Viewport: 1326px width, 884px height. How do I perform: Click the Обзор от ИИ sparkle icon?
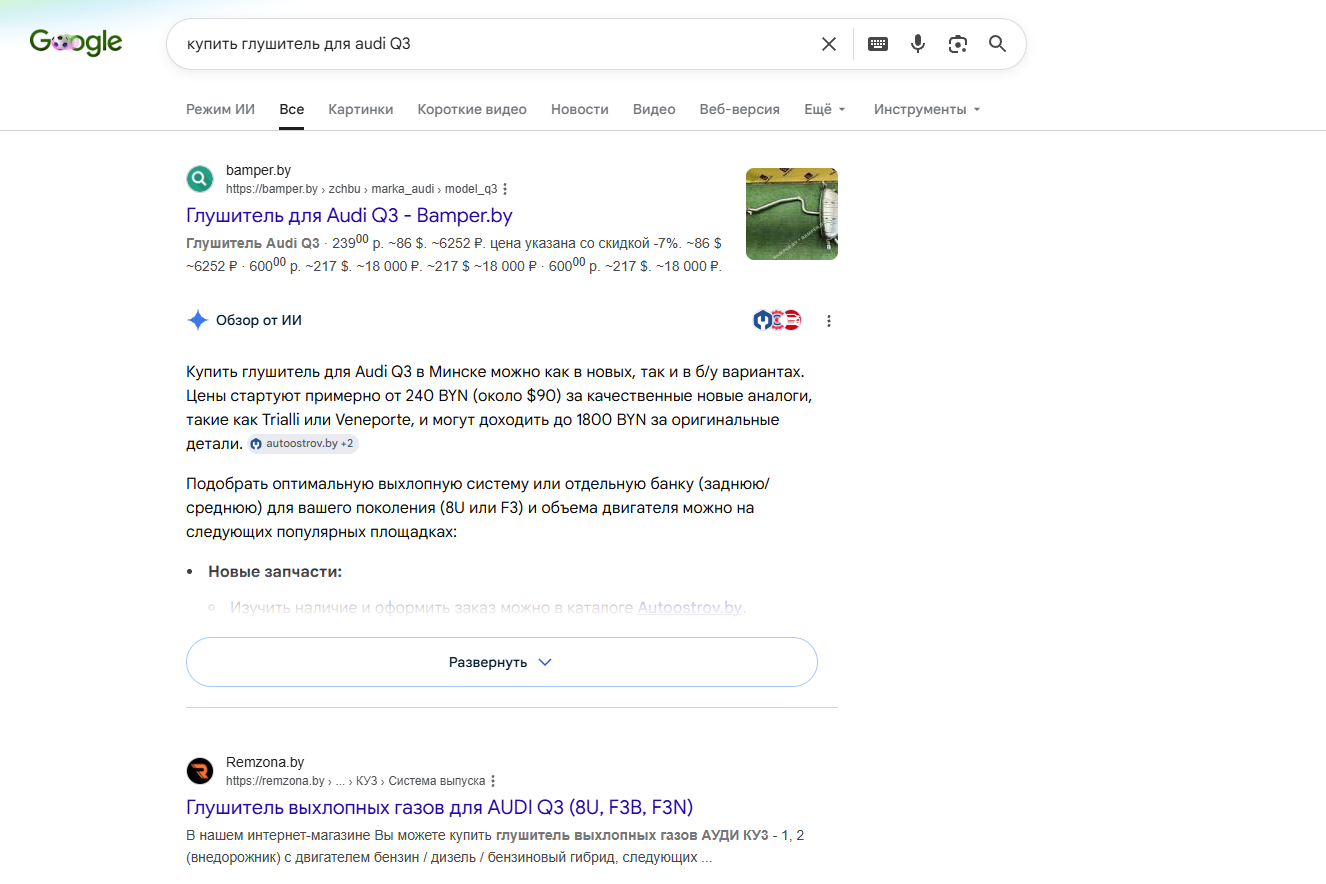coord(198,320)
